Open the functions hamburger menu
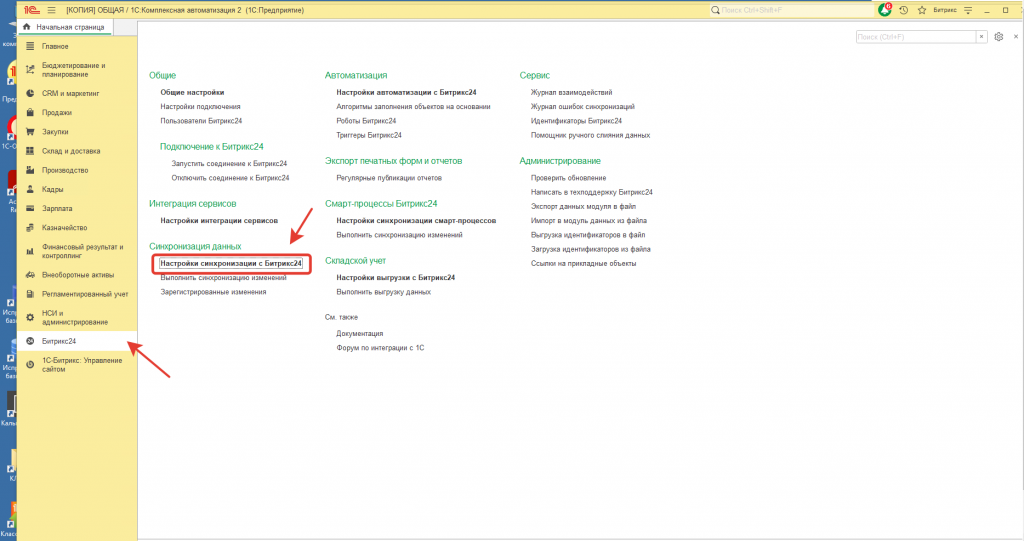1024x541 pixels. click(52, 10)
